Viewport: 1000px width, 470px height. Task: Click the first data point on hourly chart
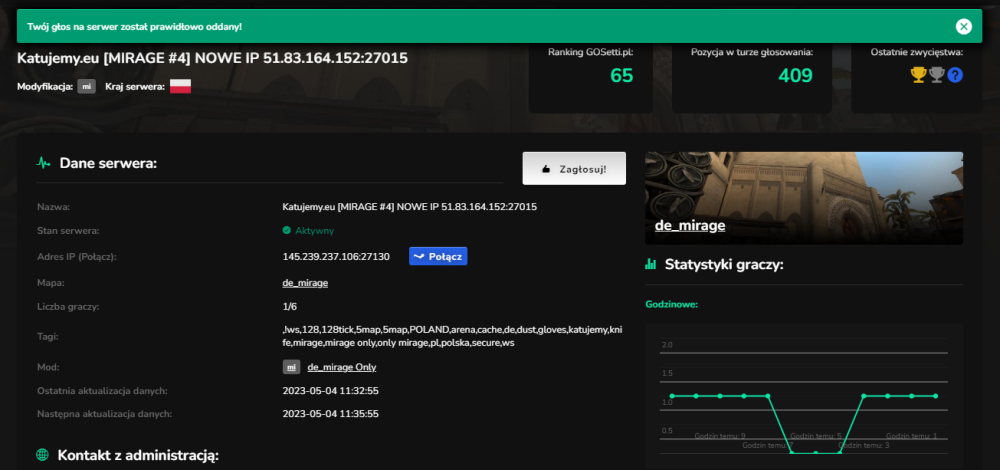(x=672, y=396)
